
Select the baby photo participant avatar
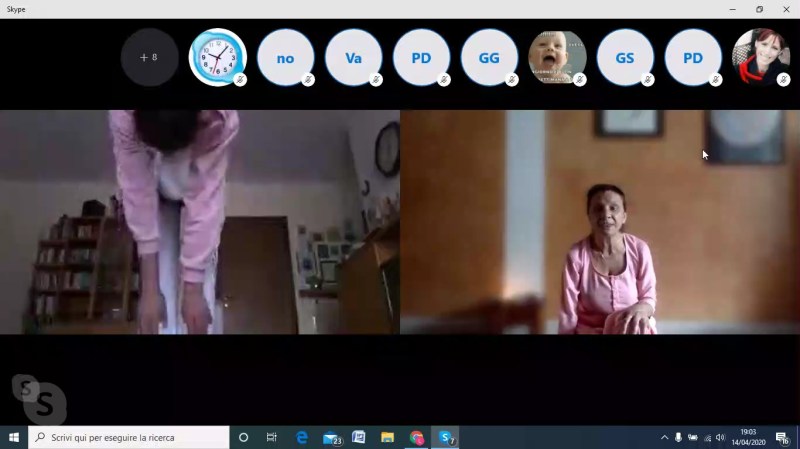point(557,58)
